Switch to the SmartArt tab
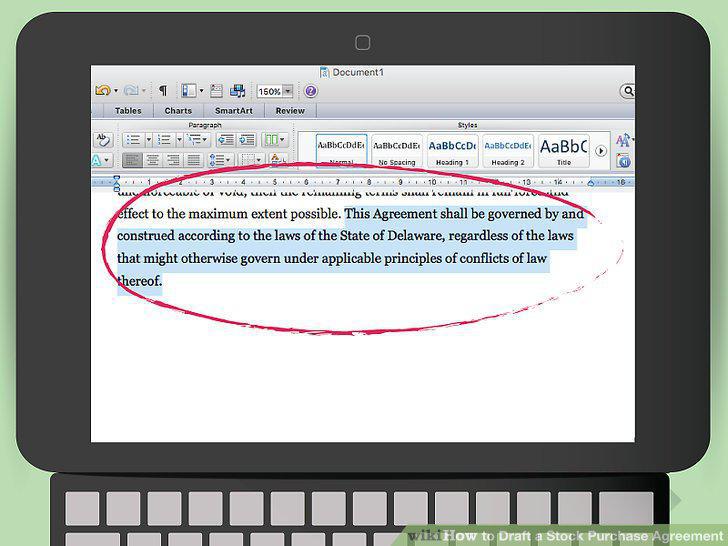Screen dimensions: 728x546 234,111
